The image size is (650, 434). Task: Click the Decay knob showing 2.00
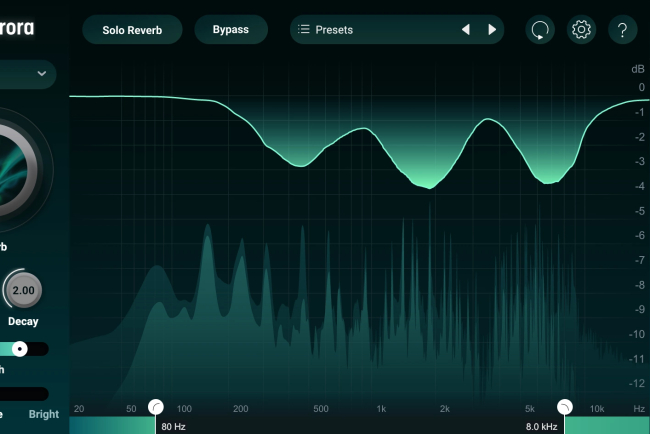coord(23,290)
